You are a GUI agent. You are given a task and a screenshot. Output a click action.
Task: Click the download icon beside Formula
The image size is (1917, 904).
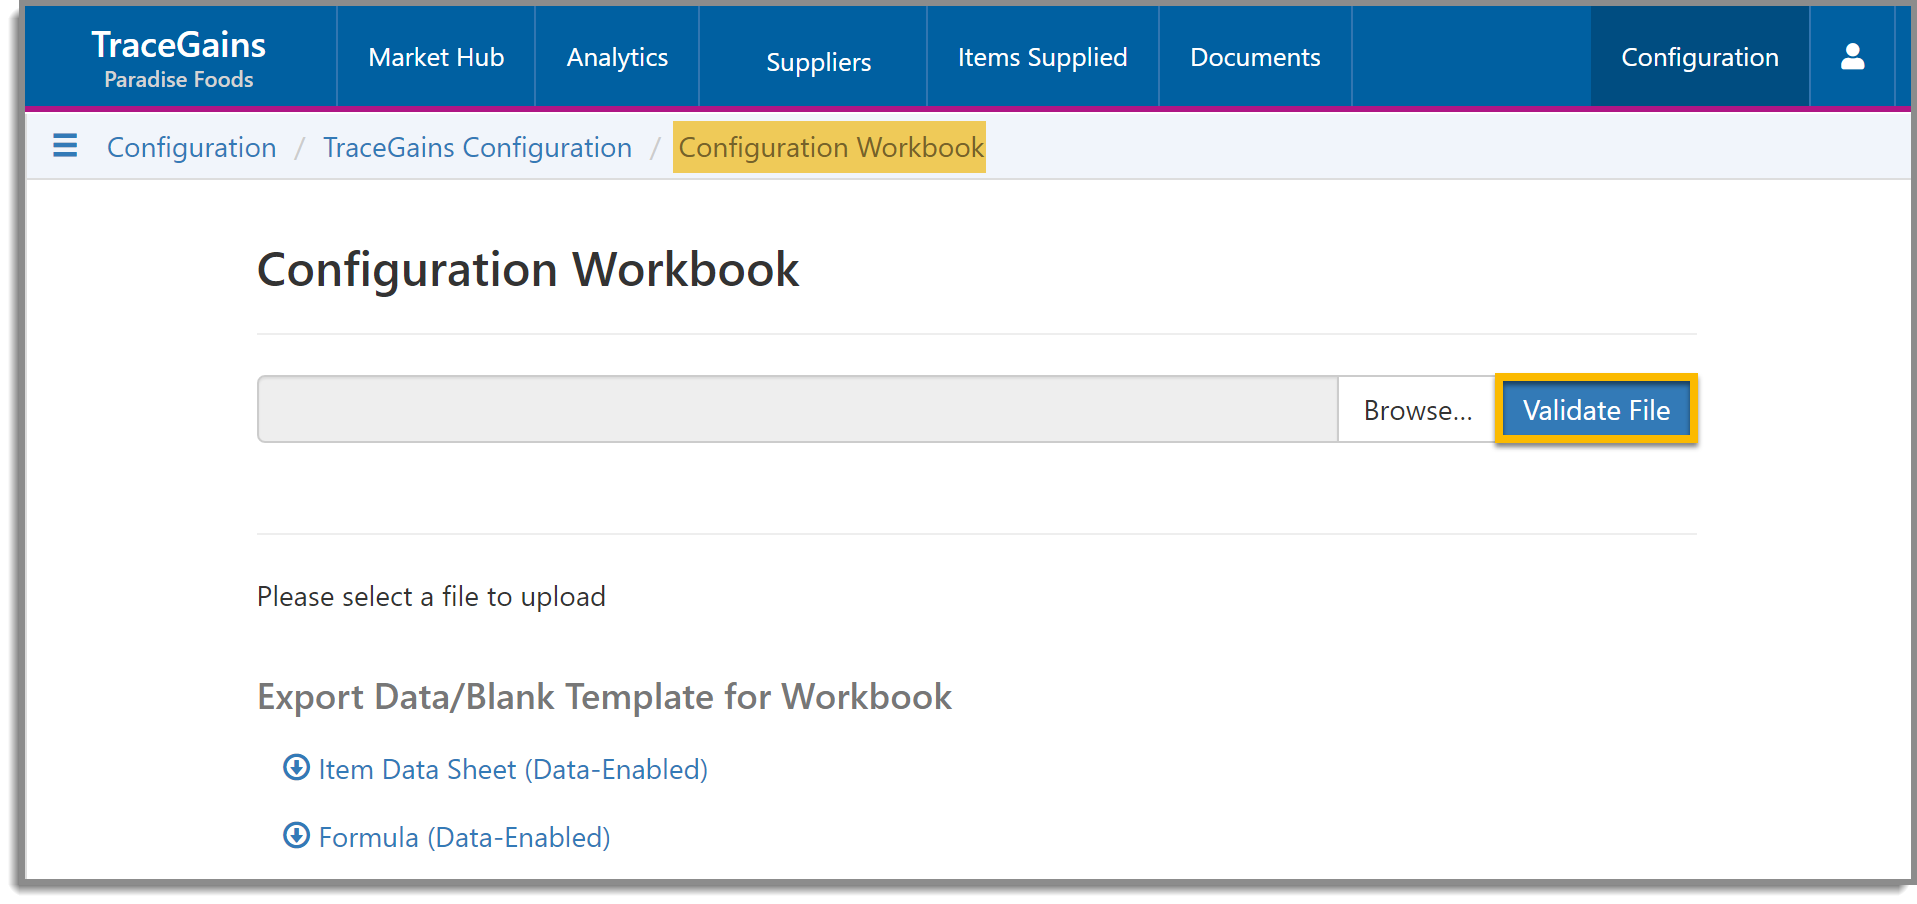(295, 836)
